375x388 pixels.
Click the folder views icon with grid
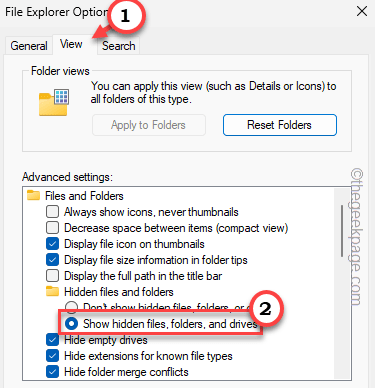(54, 102)
